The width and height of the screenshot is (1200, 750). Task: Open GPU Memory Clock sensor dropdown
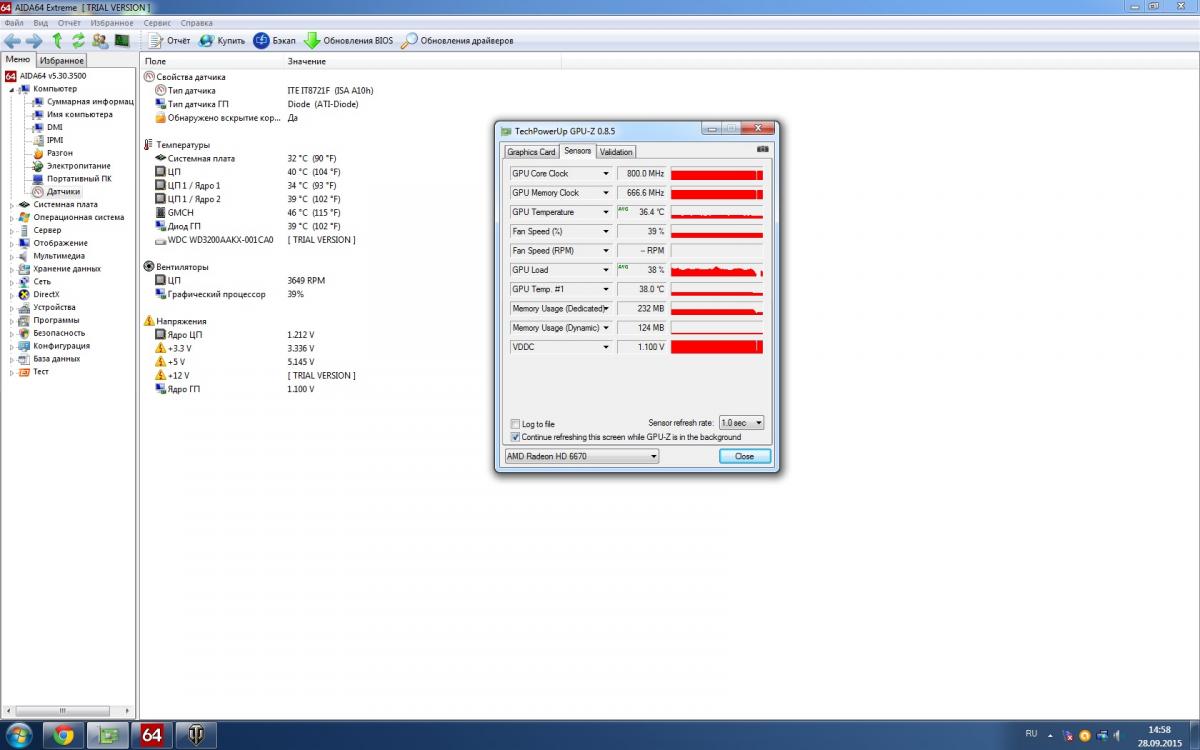coord(605,193)
